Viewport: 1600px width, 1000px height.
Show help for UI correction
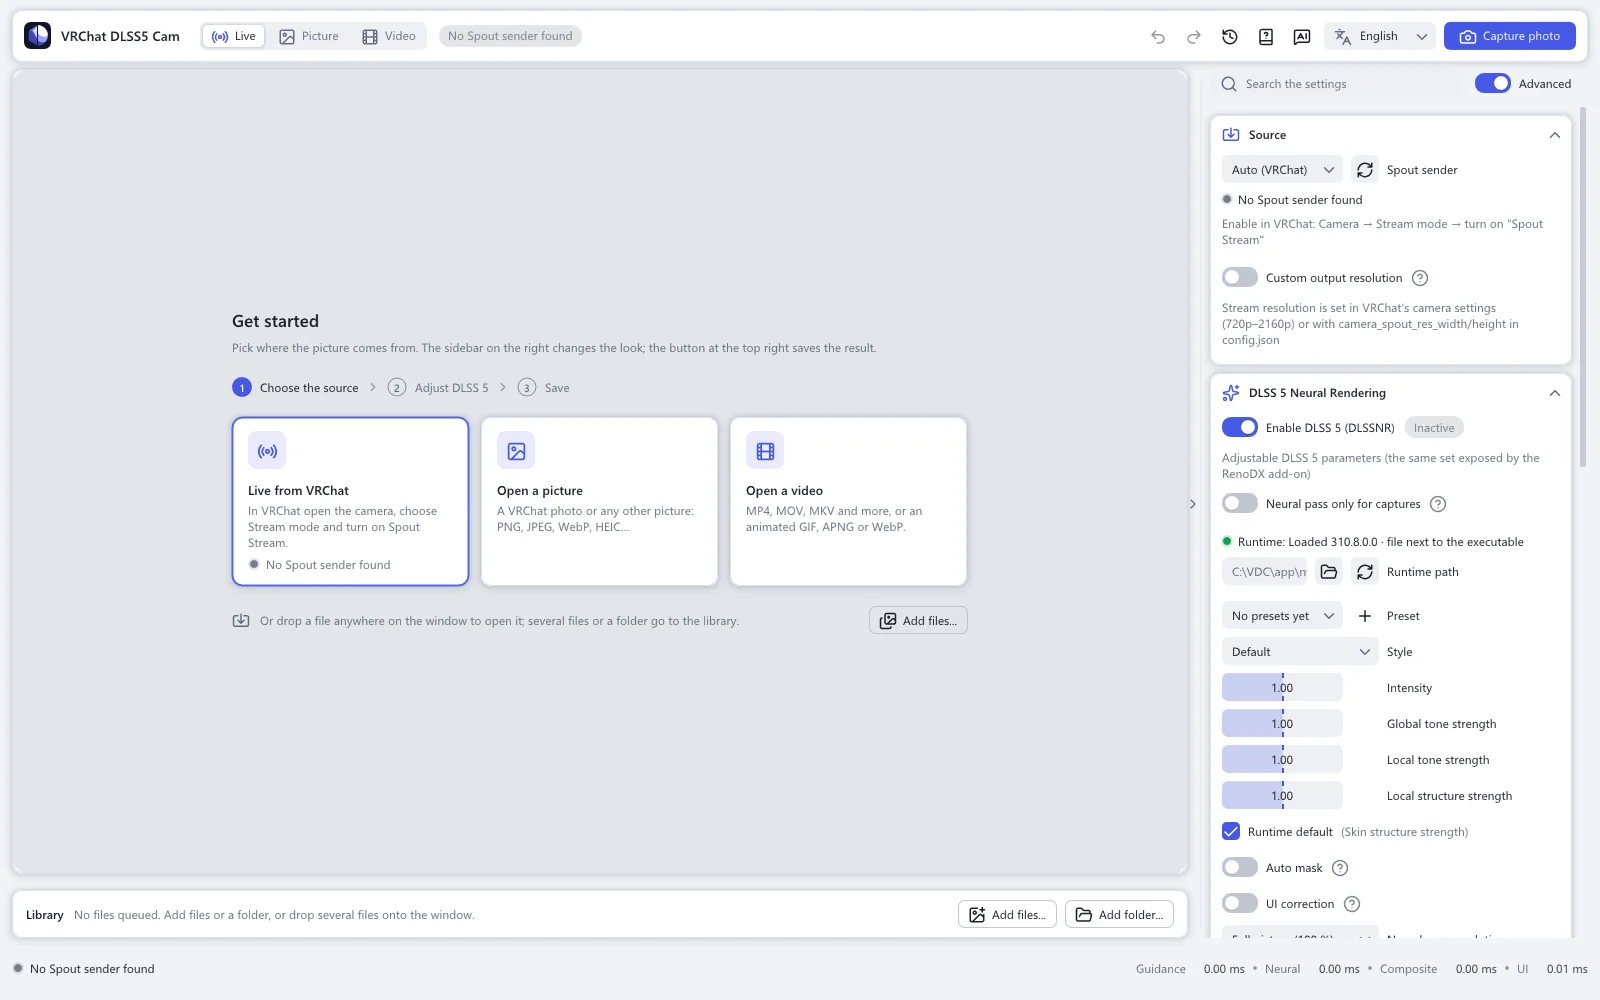[x=1352, y=904]
